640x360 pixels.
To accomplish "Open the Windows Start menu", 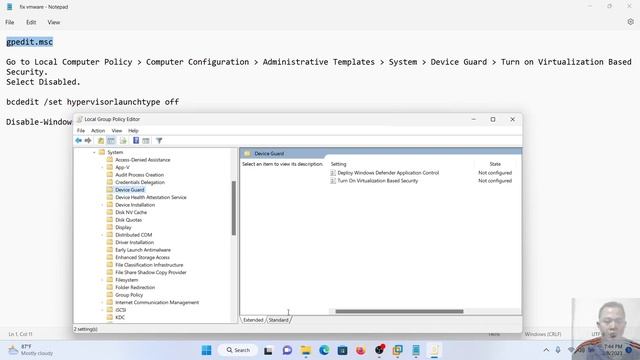I will (x=207, y=350).
